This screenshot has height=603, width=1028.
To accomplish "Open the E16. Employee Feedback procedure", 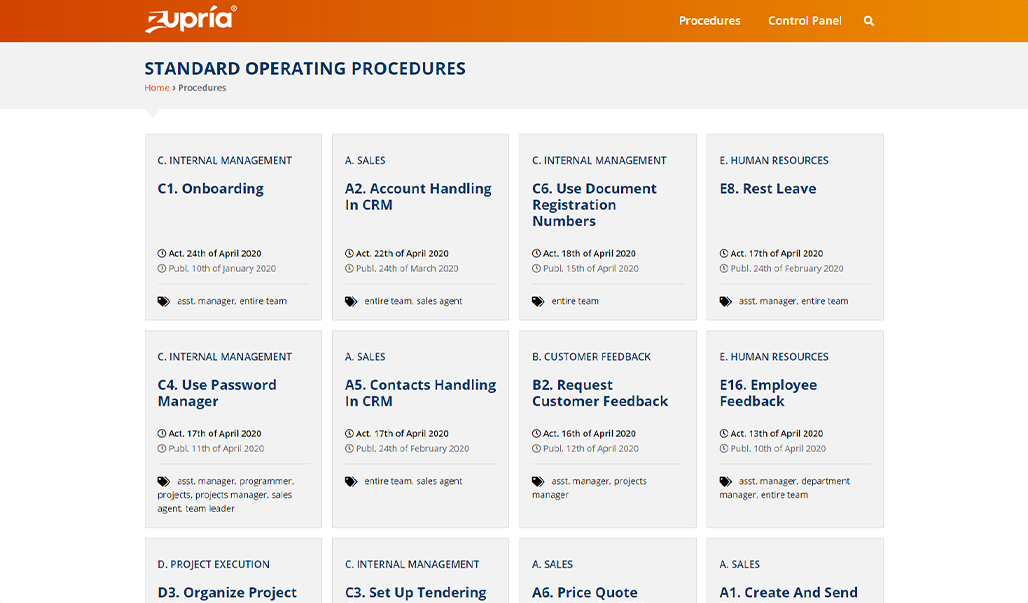I will coord(768,393).
